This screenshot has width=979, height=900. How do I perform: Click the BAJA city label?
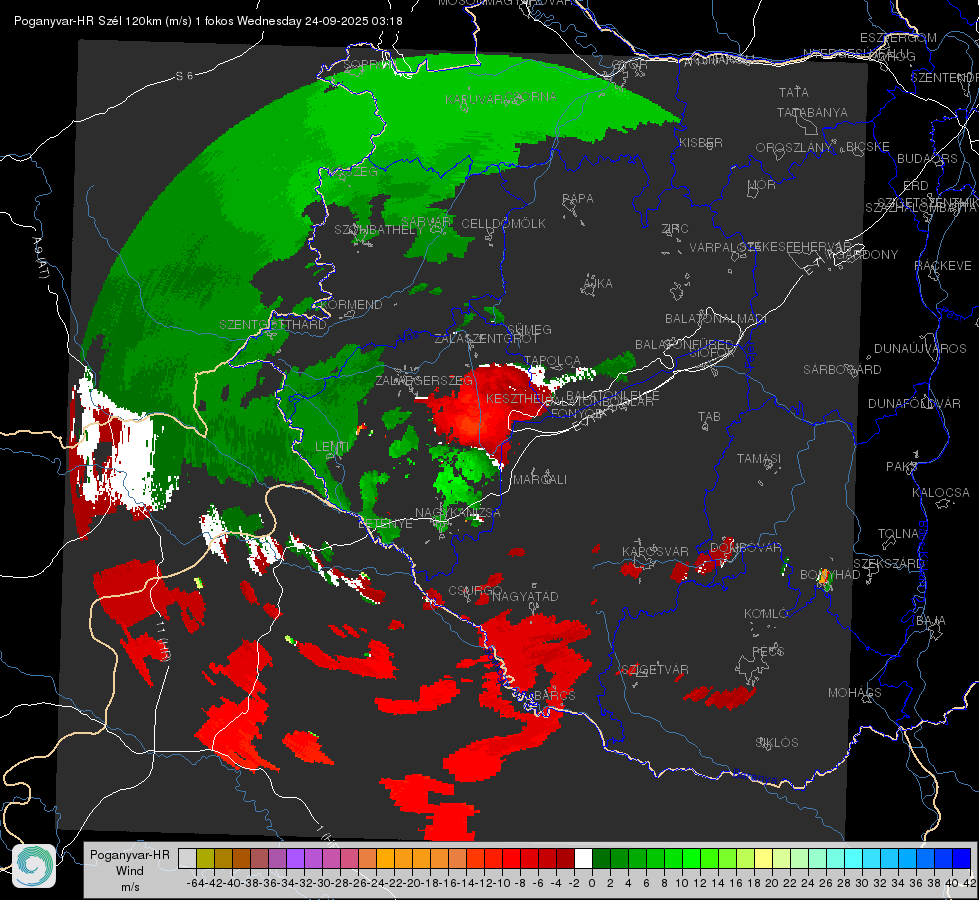tap(931, 621)
